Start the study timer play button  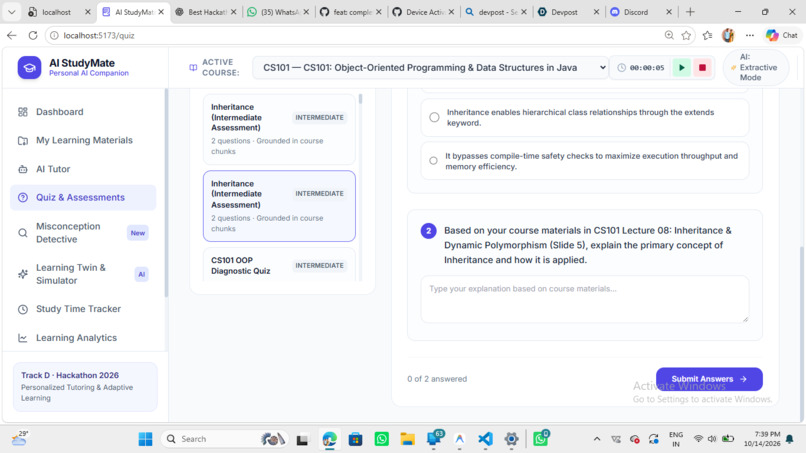pos(682,67)
